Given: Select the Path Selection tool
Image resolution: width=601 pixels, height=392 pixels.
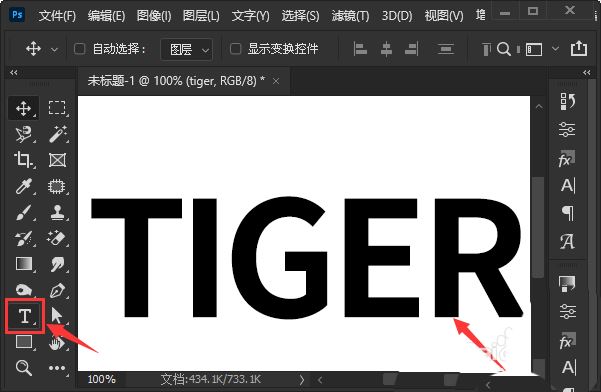Looking at the screenshot, I should (x=57, y=316).
